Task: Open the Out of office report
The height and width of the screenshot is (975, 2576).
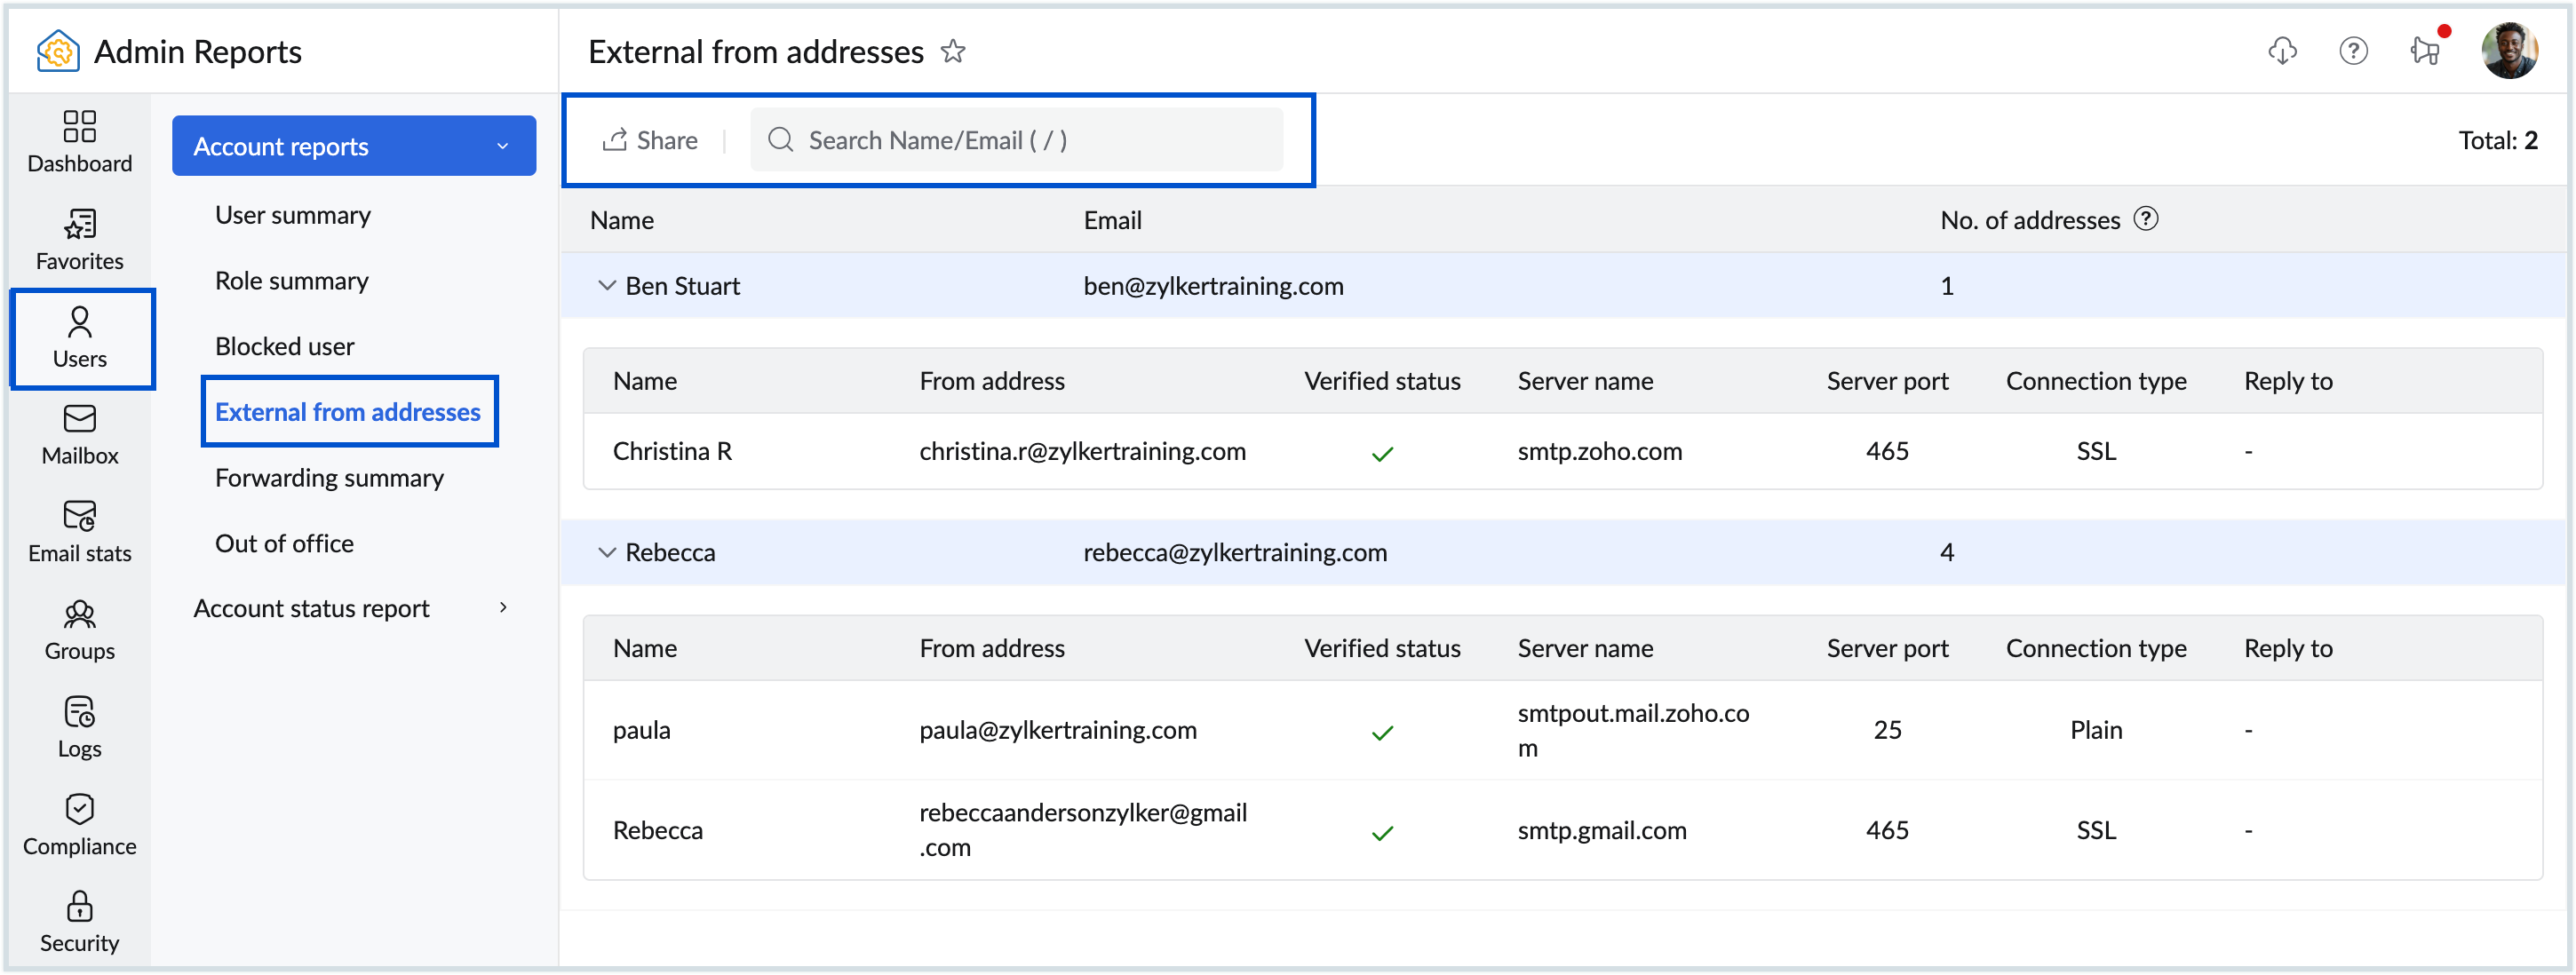Action: 284,543
